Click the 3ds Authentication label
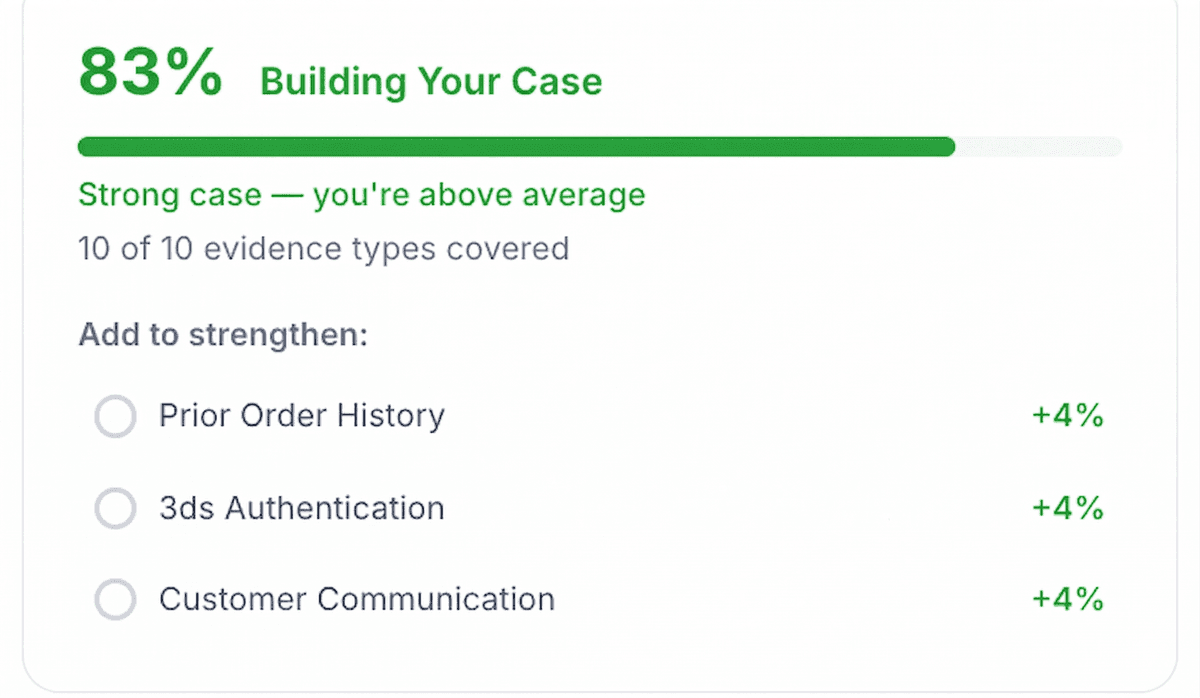 (301, 508)
